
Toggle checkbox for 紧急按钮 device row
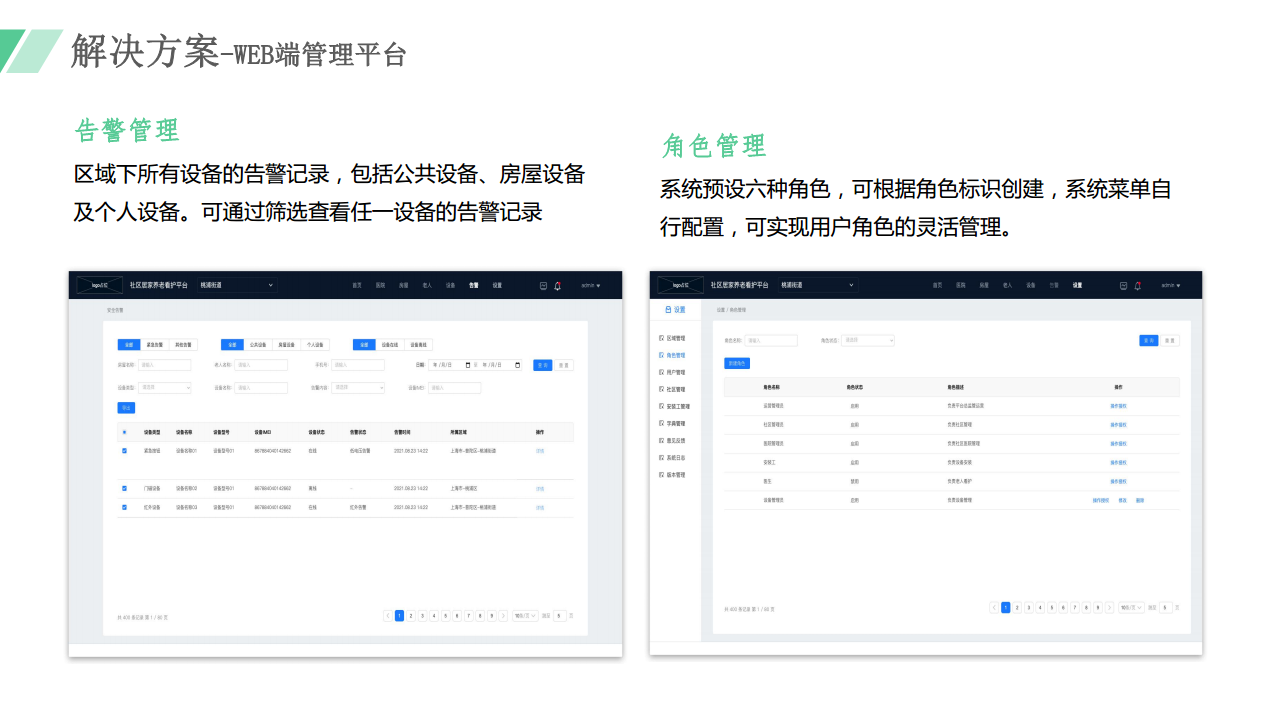point(124,451)
